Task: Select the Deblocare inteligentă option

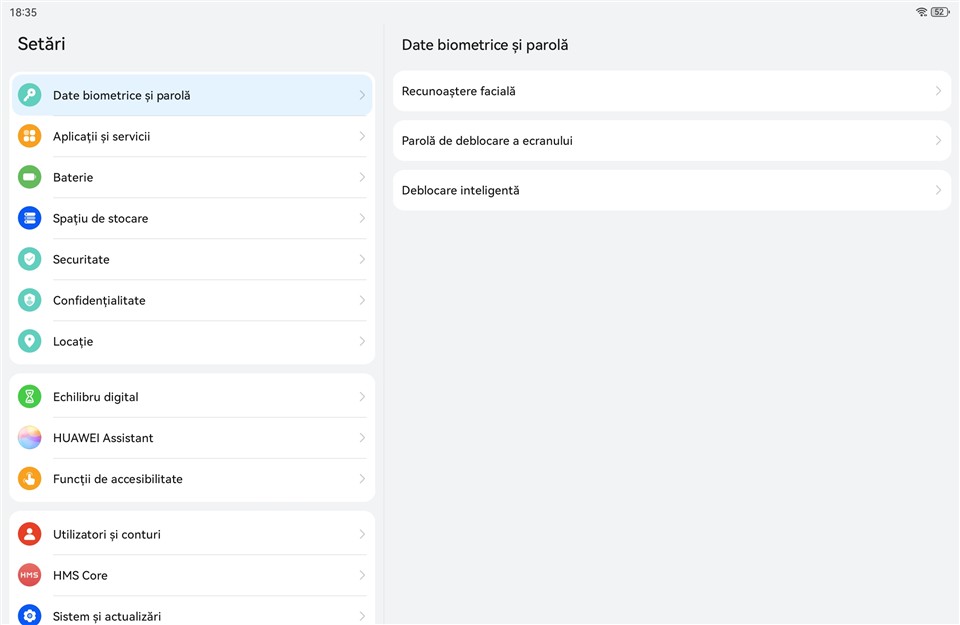Action: [x=461, y=190]
